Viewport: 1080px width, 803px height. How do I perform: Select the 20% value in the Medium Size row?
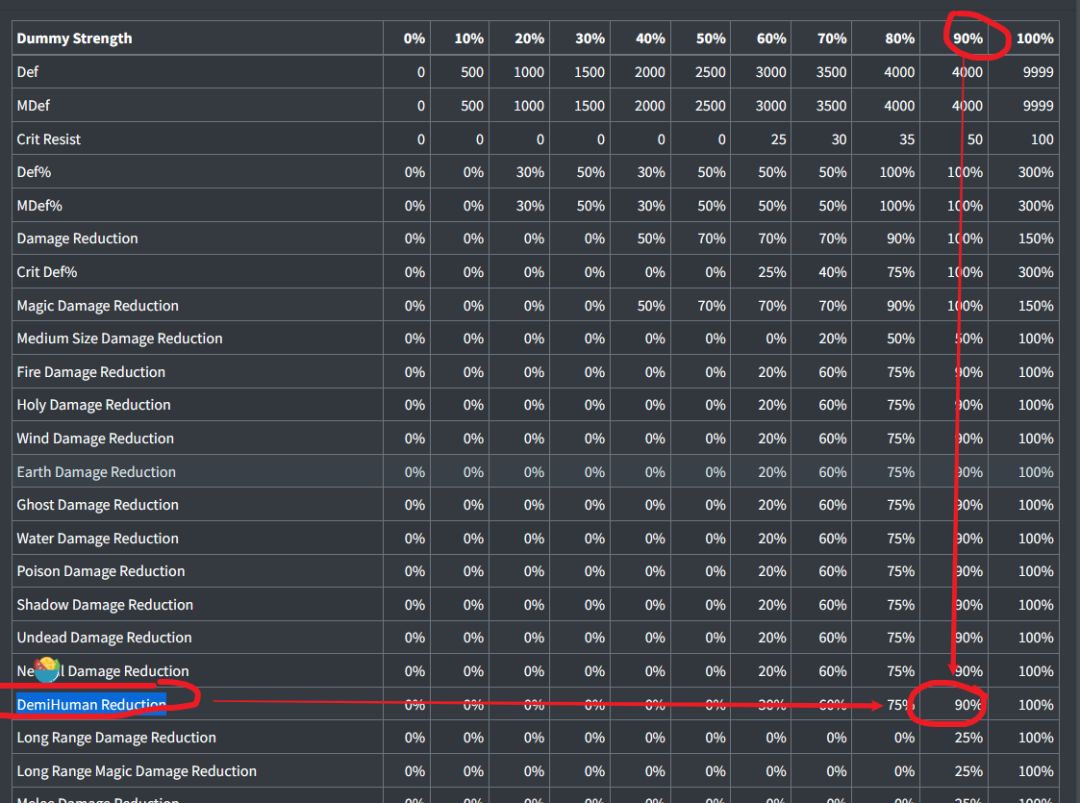(832, 338)
